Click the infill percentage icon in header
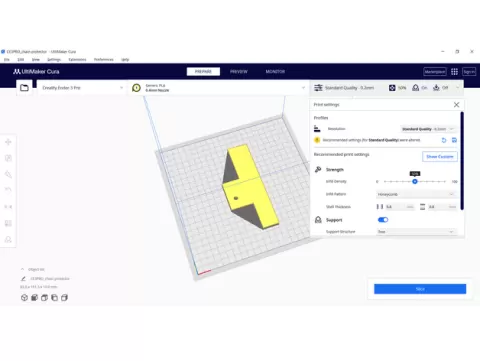The width and height of the screenshot is (480, 361). point(392,88)
